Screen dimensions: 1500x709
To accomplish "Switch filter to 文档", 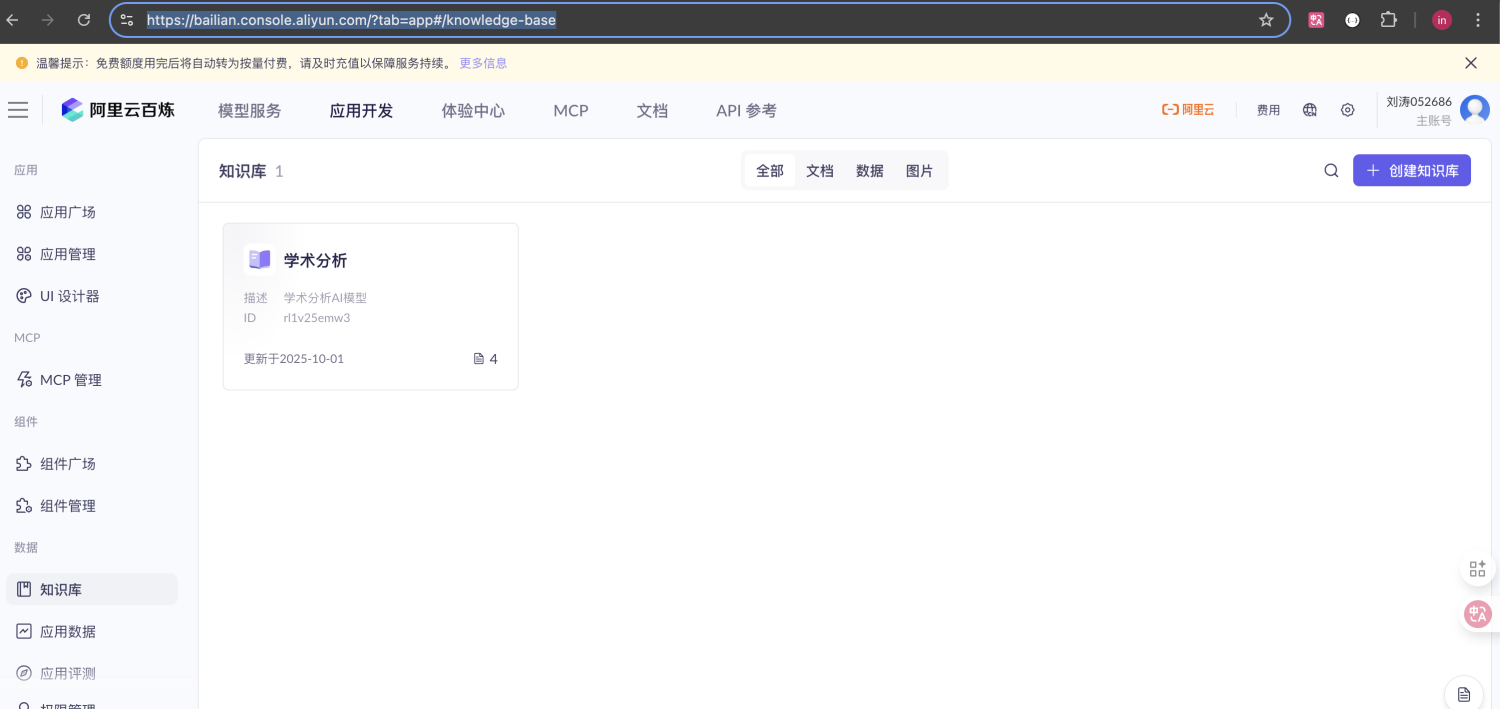I will pyautogui.click(x=819, y=170).
